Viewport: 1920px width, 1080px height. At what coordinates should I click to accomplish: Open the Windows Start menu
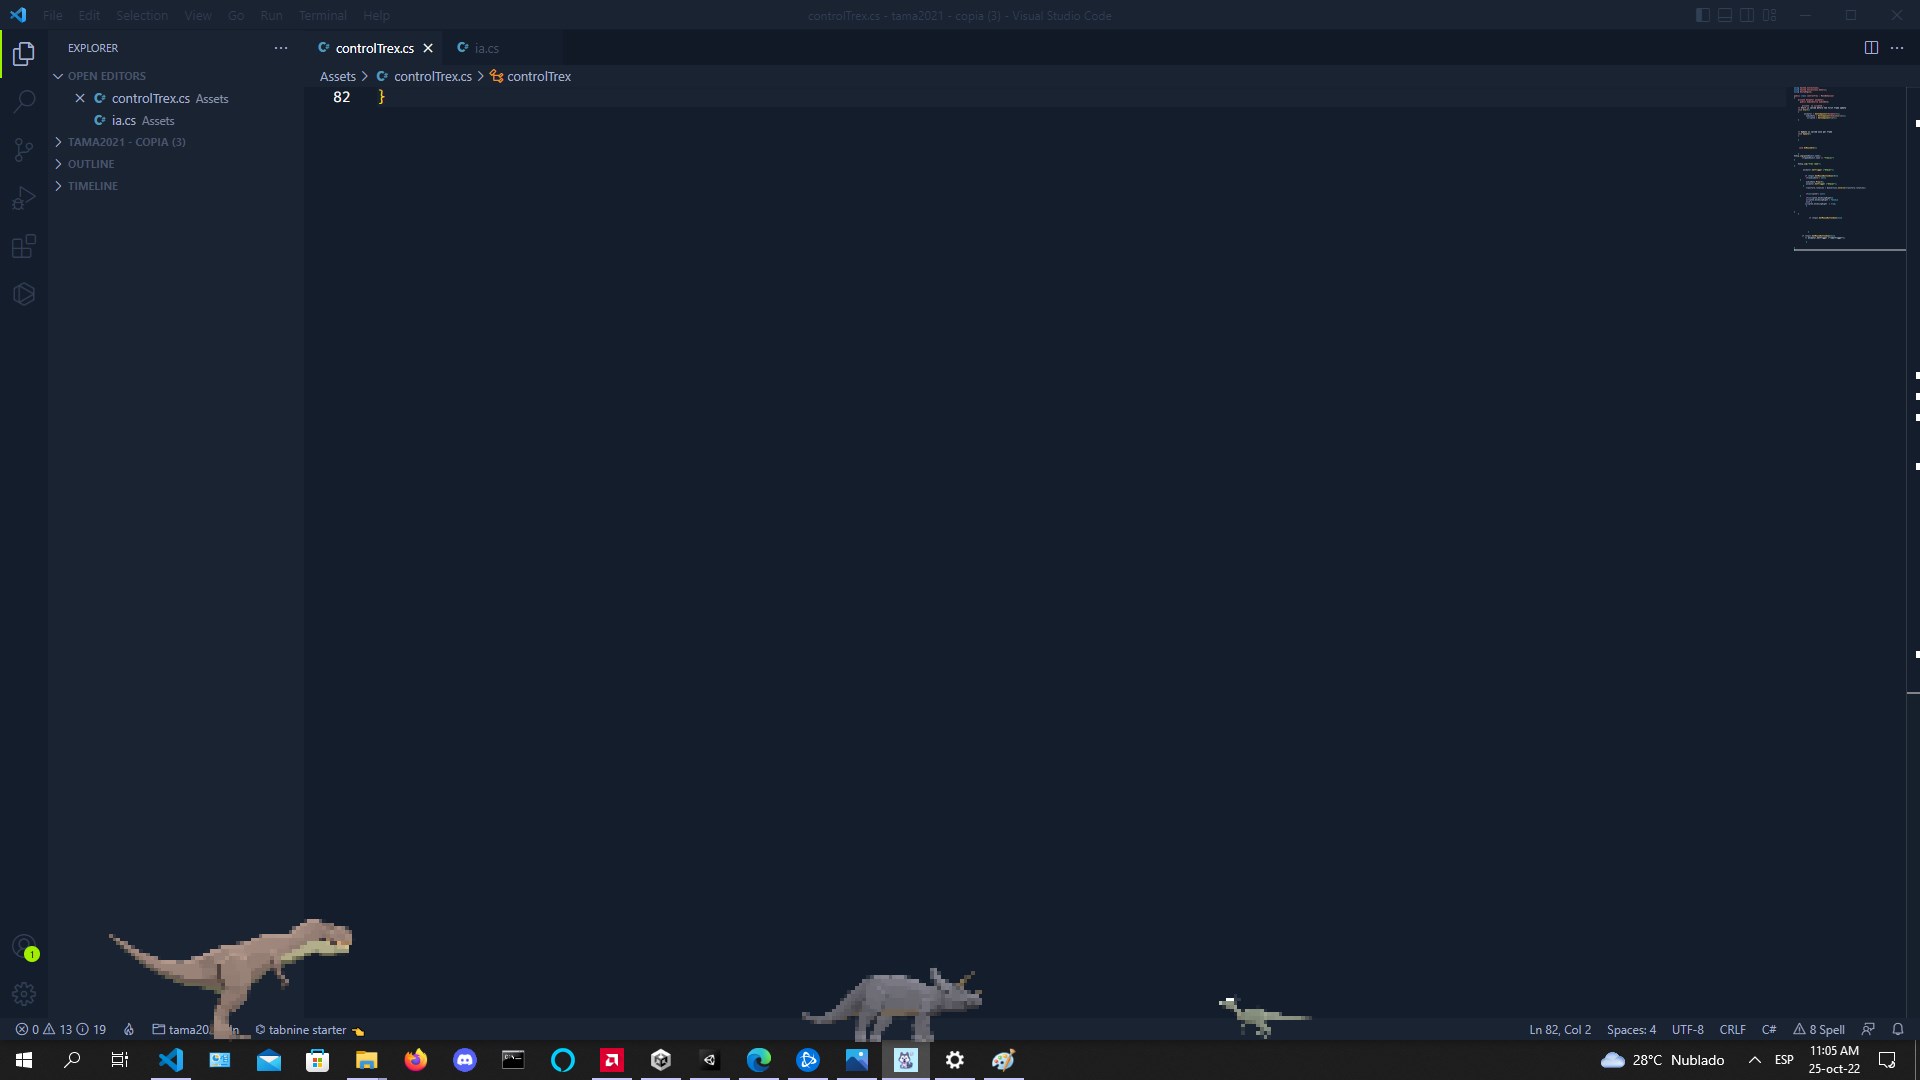pos(24,1060)
